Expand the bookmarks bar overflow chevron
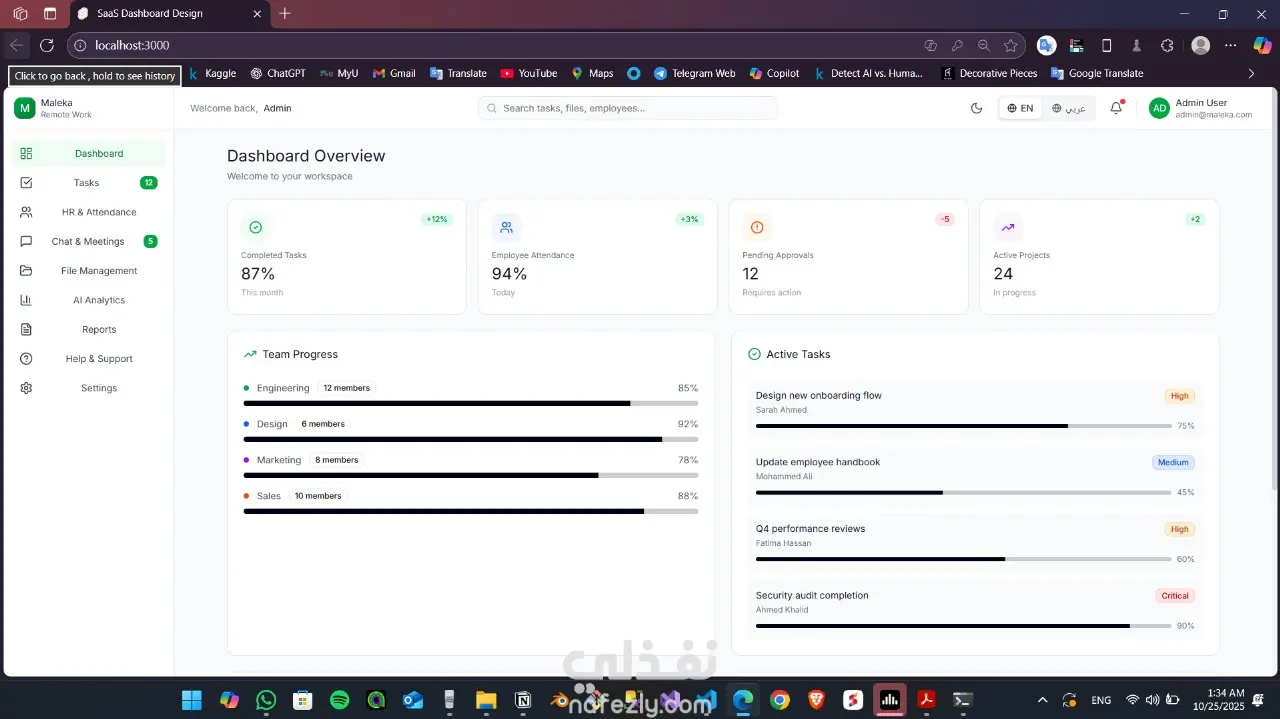Screen dimensions: 1280x719 click(1251, 73)
